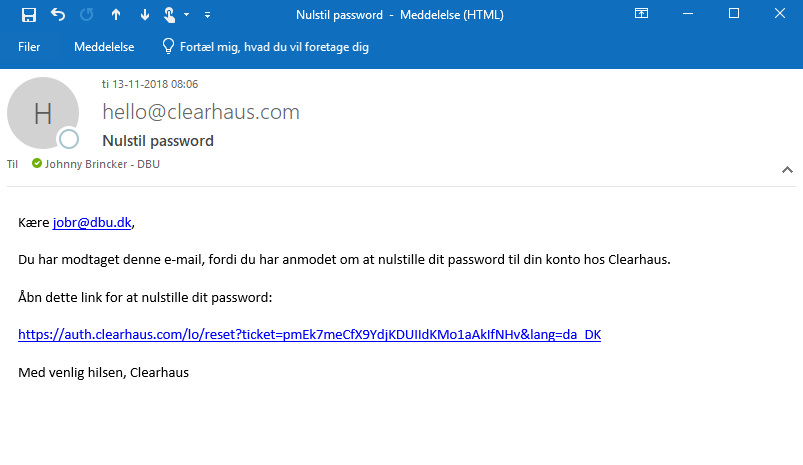The width and height of the screenshot is (803, 465).
Task: Open the Customize Quick Access Toolbar dropdown
Action: point(207,15)
